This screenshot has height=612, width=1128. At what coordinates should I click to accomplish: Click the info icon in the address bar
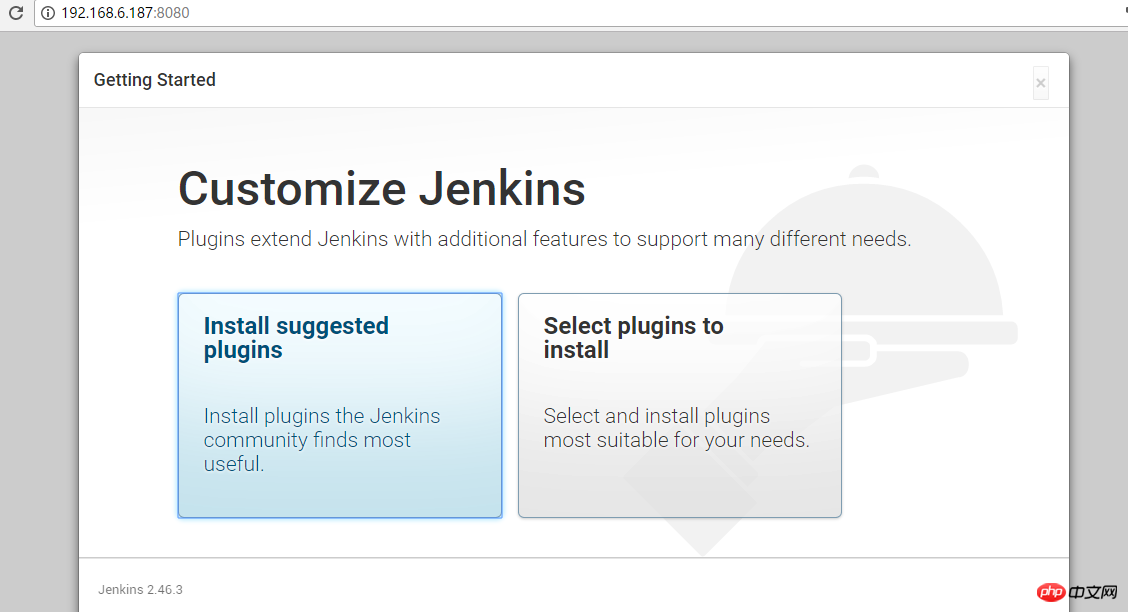(47, 14)
